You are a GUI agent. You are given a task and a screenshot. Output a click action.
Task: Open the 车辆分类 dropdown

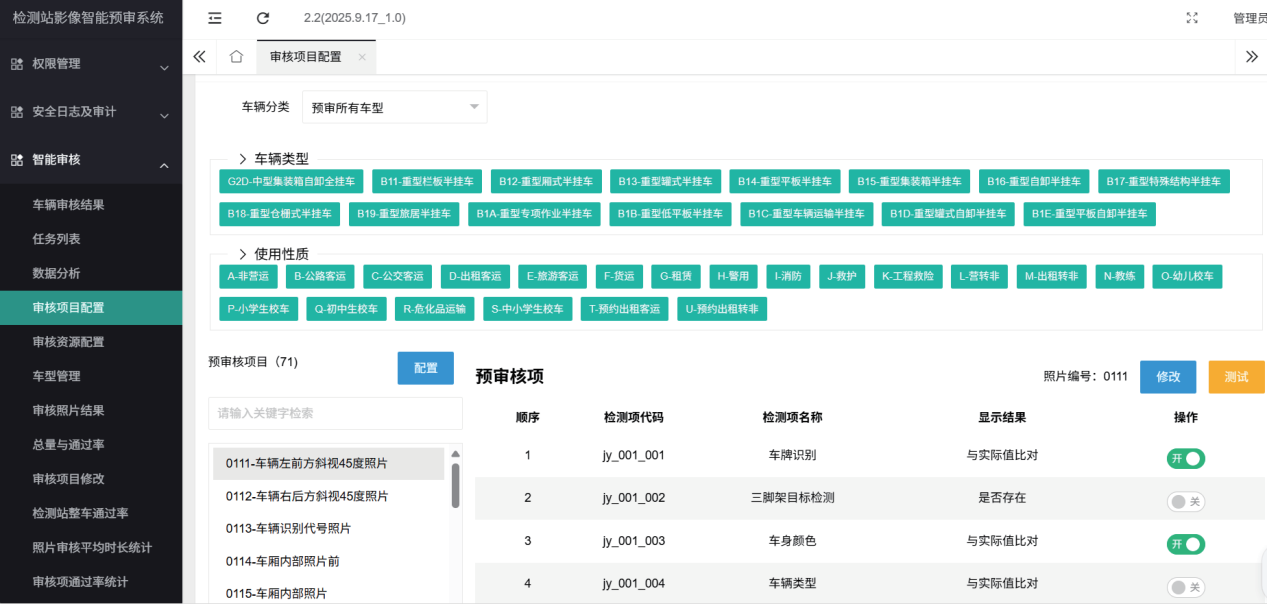tap(394, 107)
